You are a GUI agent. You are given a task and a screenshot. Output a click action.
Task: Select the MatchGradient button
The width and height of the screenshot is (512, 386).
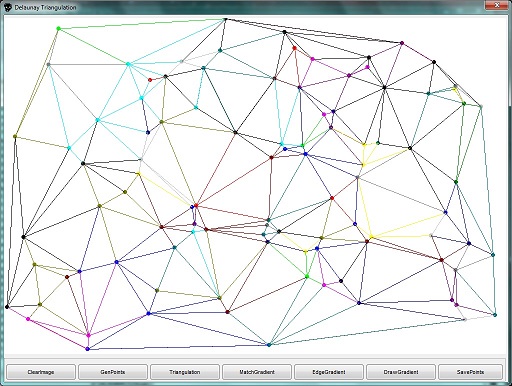[x=257, y=372]
